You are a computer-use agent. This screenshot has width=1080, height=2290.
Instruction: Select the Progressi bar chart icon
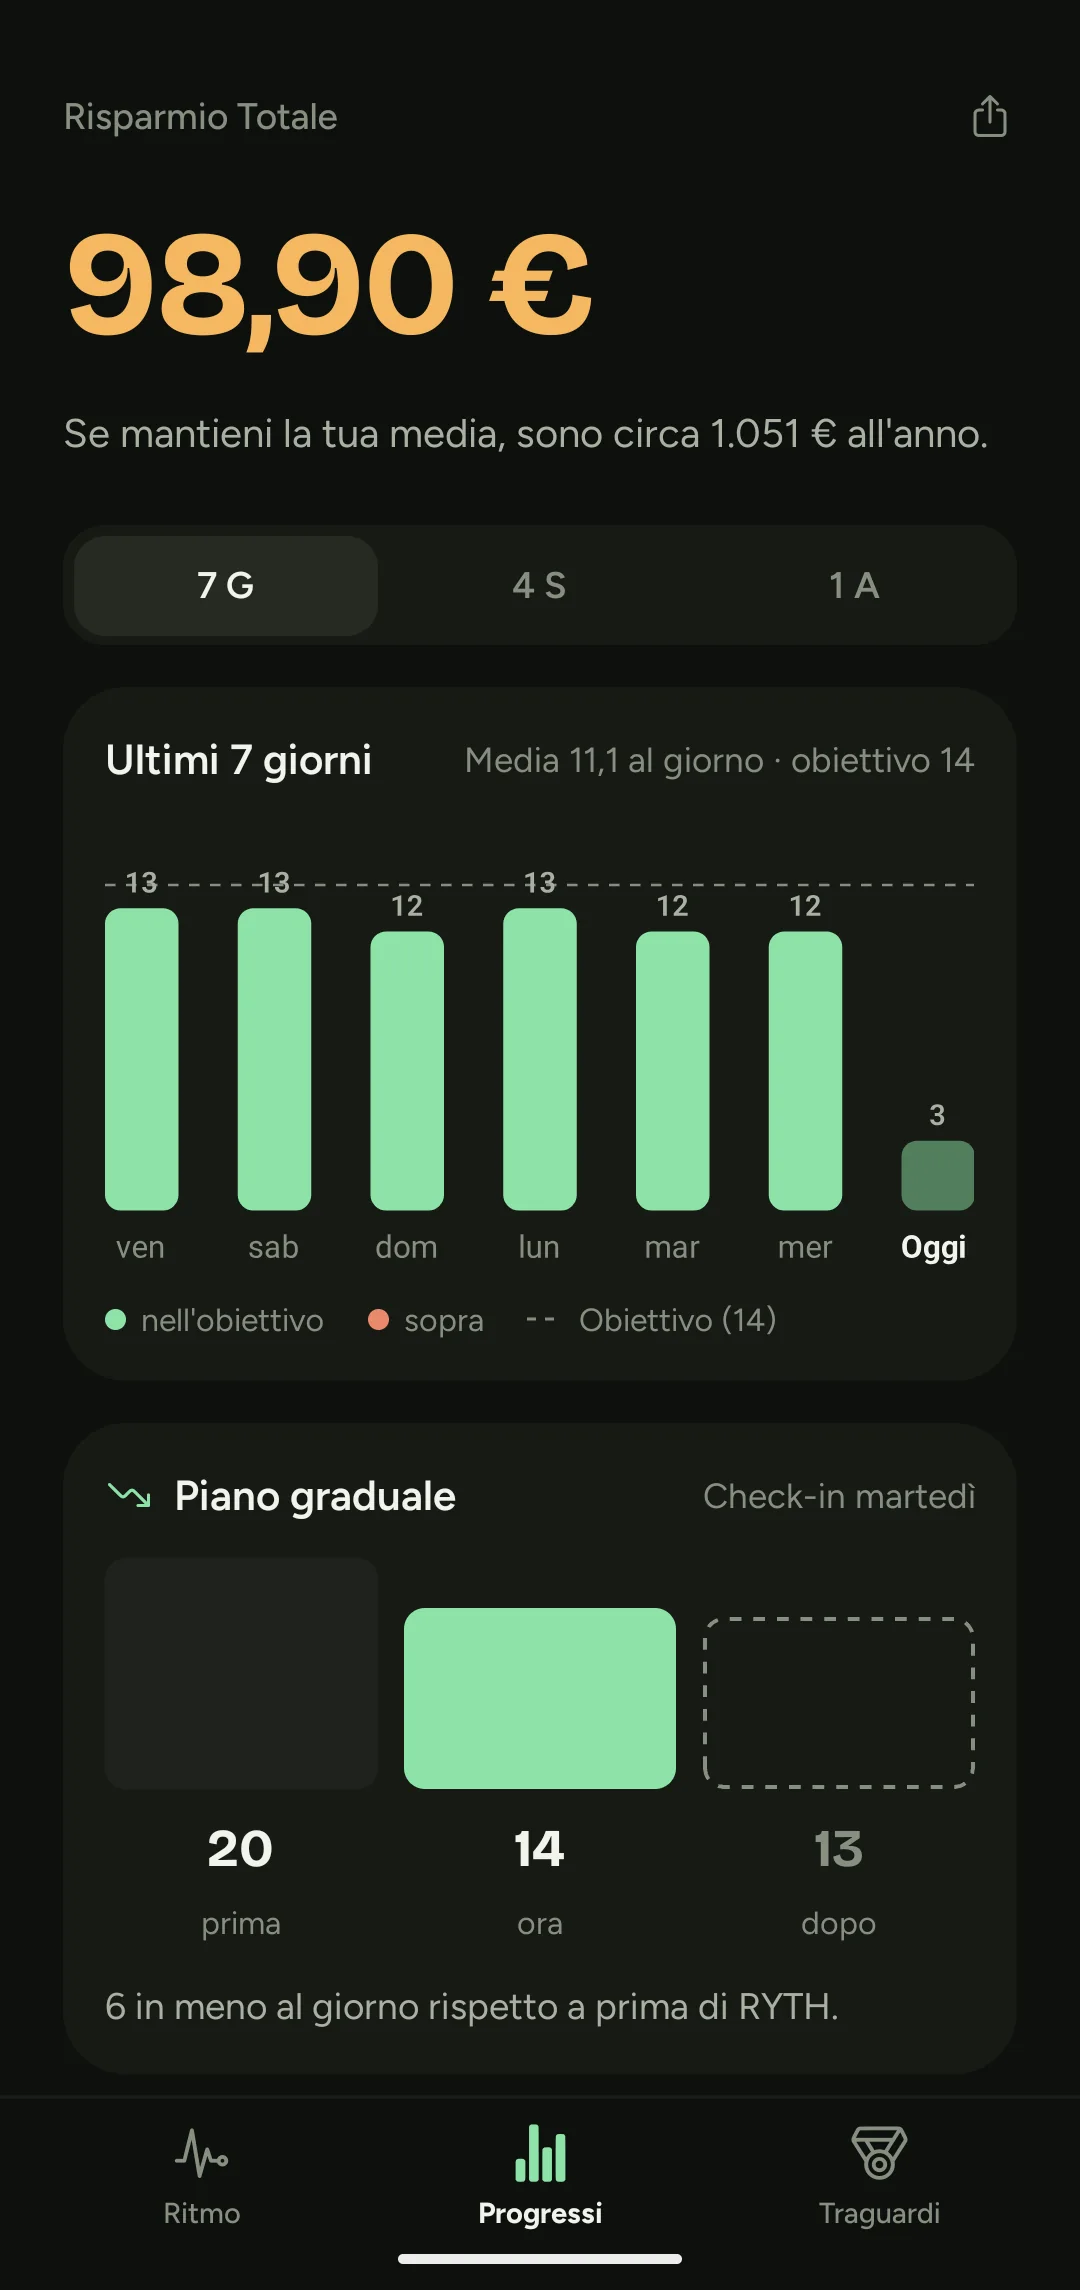[x=540, y=2153]
